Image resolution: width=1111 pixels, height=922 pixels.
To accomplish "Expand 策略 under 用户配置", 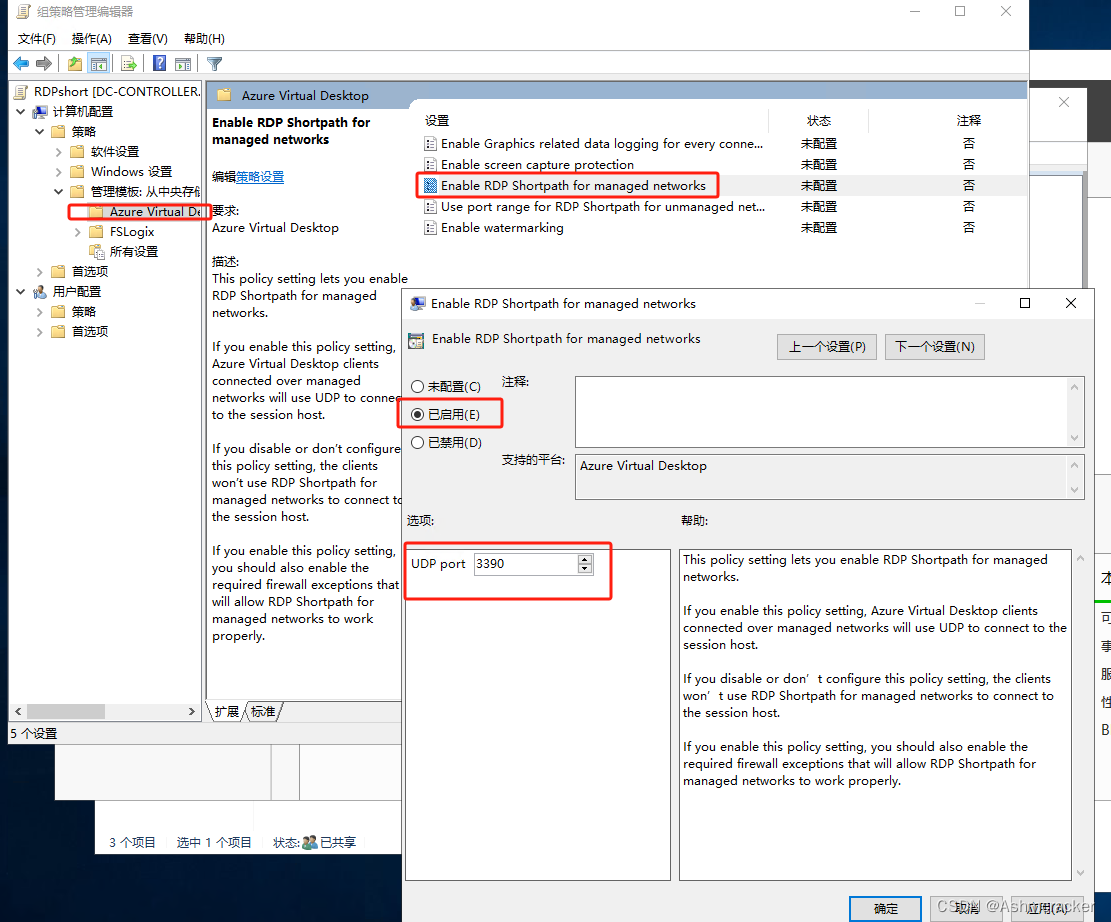I will [39, 312].
